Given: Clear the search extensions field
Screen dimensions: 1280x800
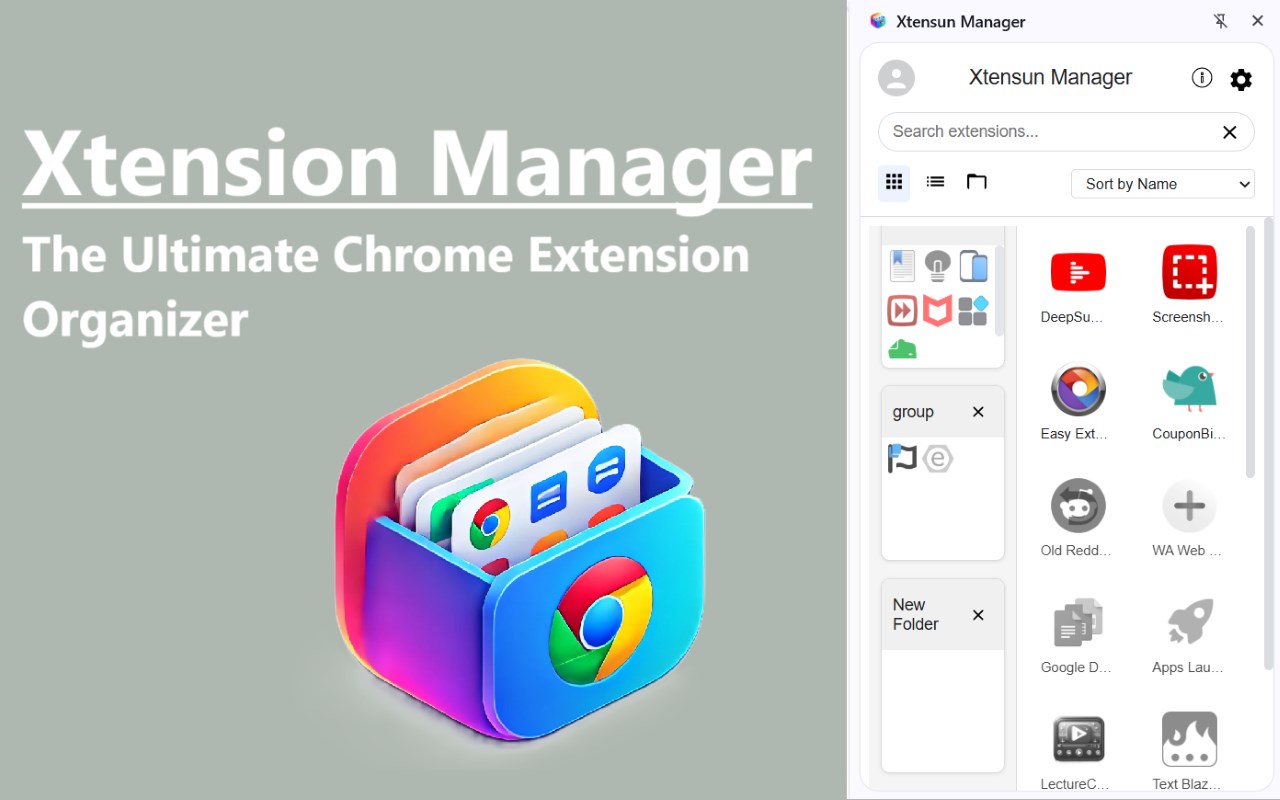Looking at the screenshot, I should [x=1230, y=132].
